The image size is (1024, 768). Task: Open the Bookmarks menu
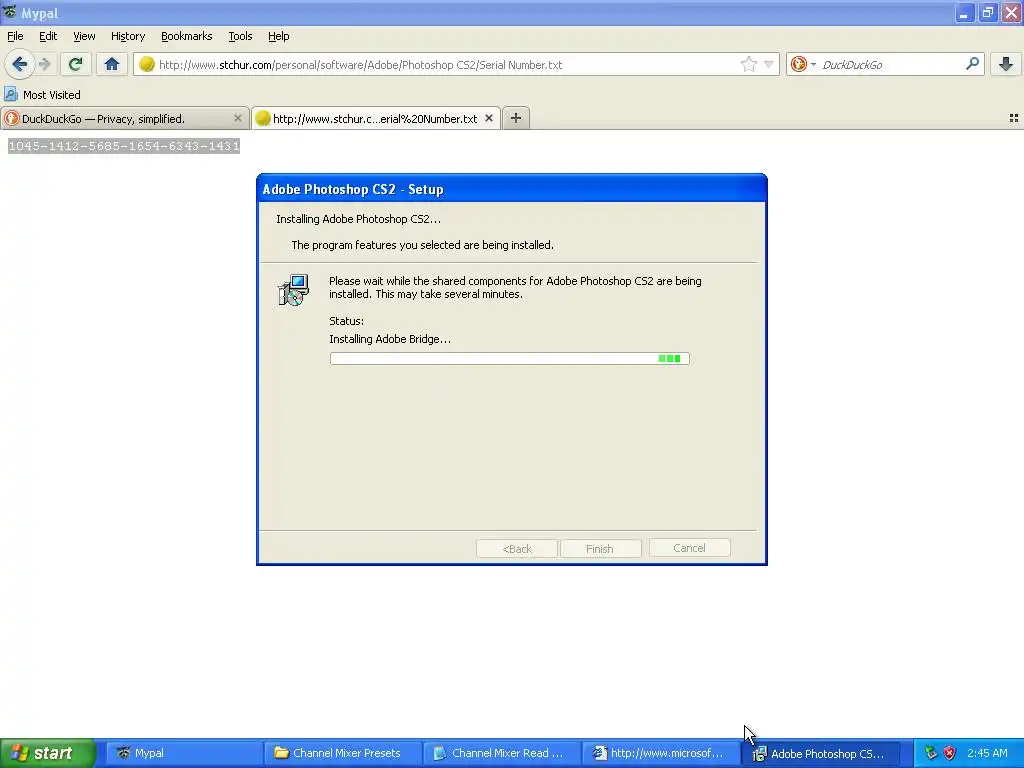tap(186, 36)
